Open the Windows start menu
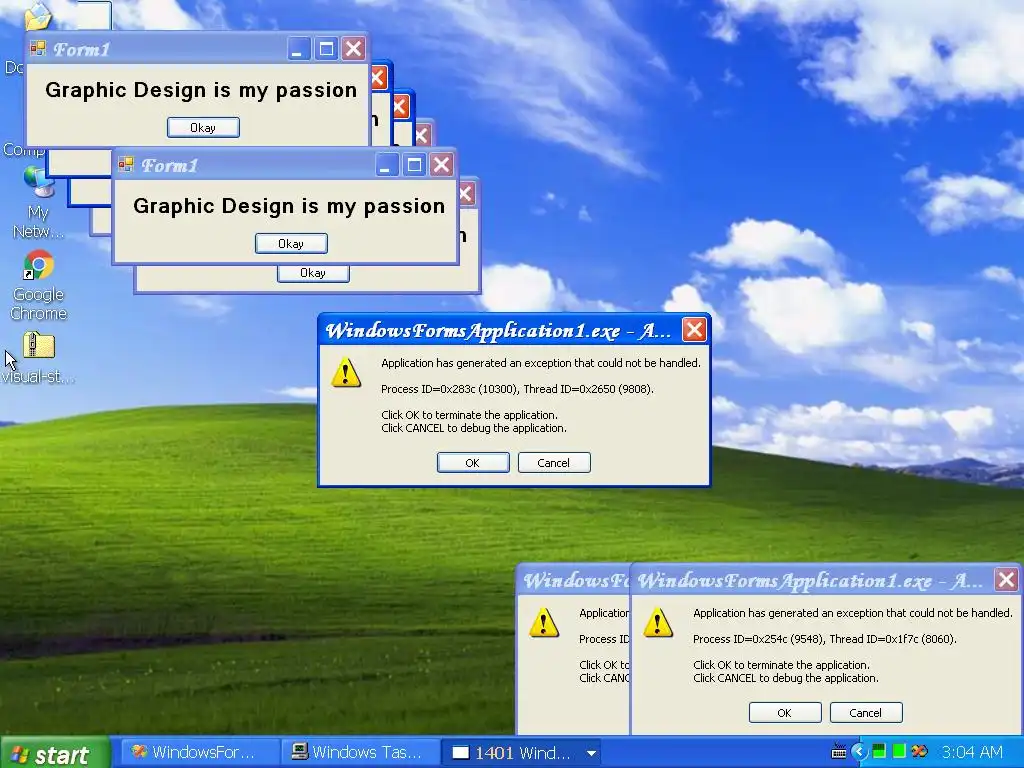The image size is (1024, 768). pos(54,754)
